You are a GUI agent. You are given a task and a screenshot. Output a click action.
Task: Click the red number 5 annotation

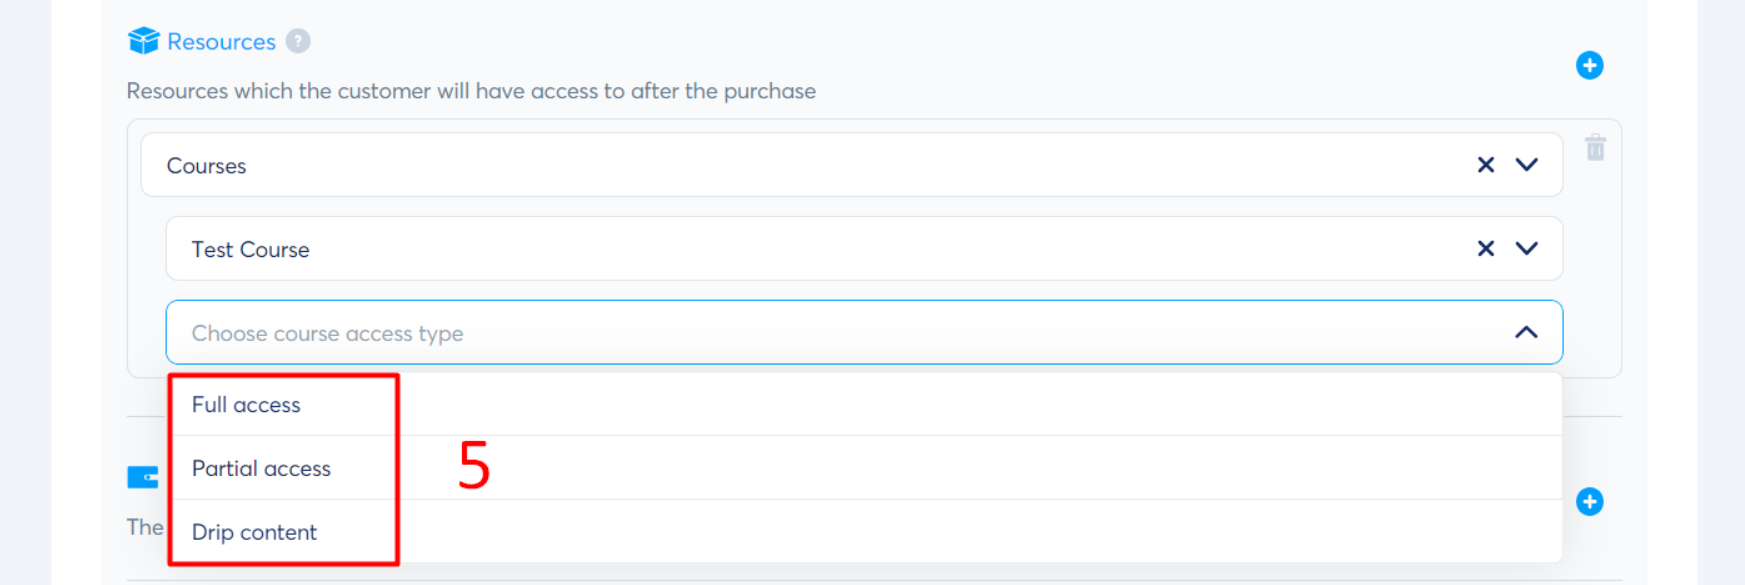pos(474,466)
